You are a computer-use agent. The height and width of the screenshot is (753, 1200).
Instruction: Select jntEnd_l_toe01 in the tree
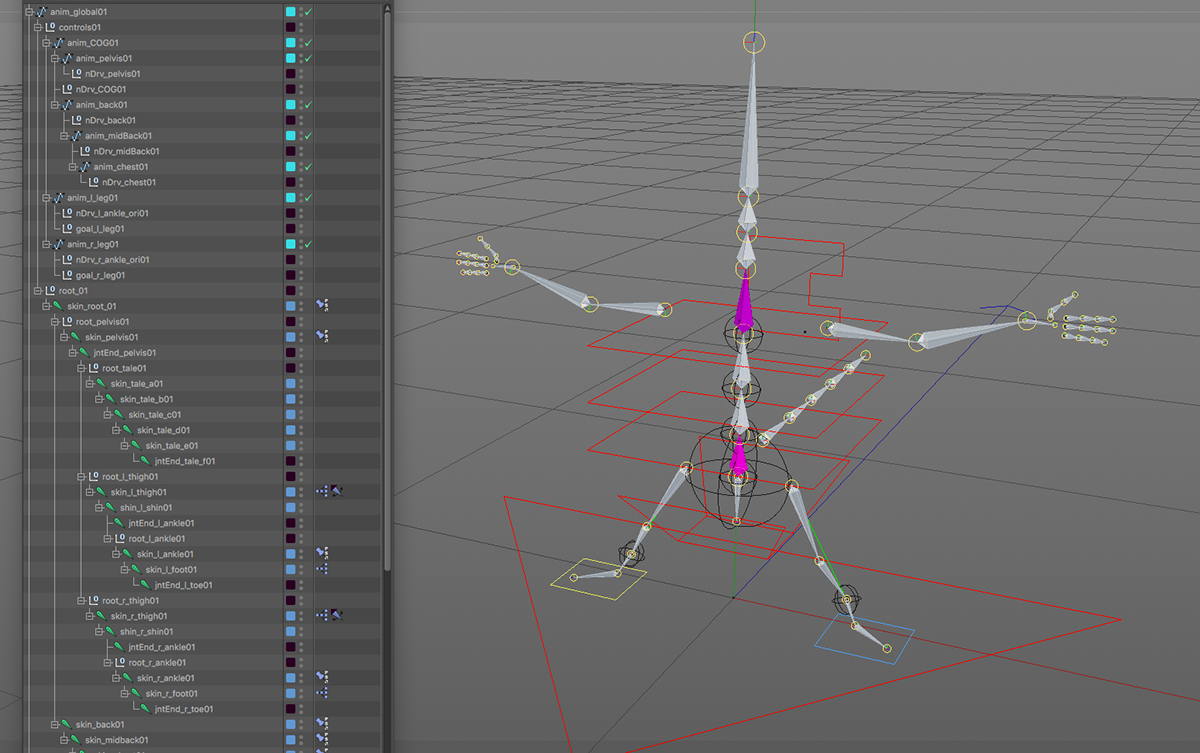pos(183,585)
